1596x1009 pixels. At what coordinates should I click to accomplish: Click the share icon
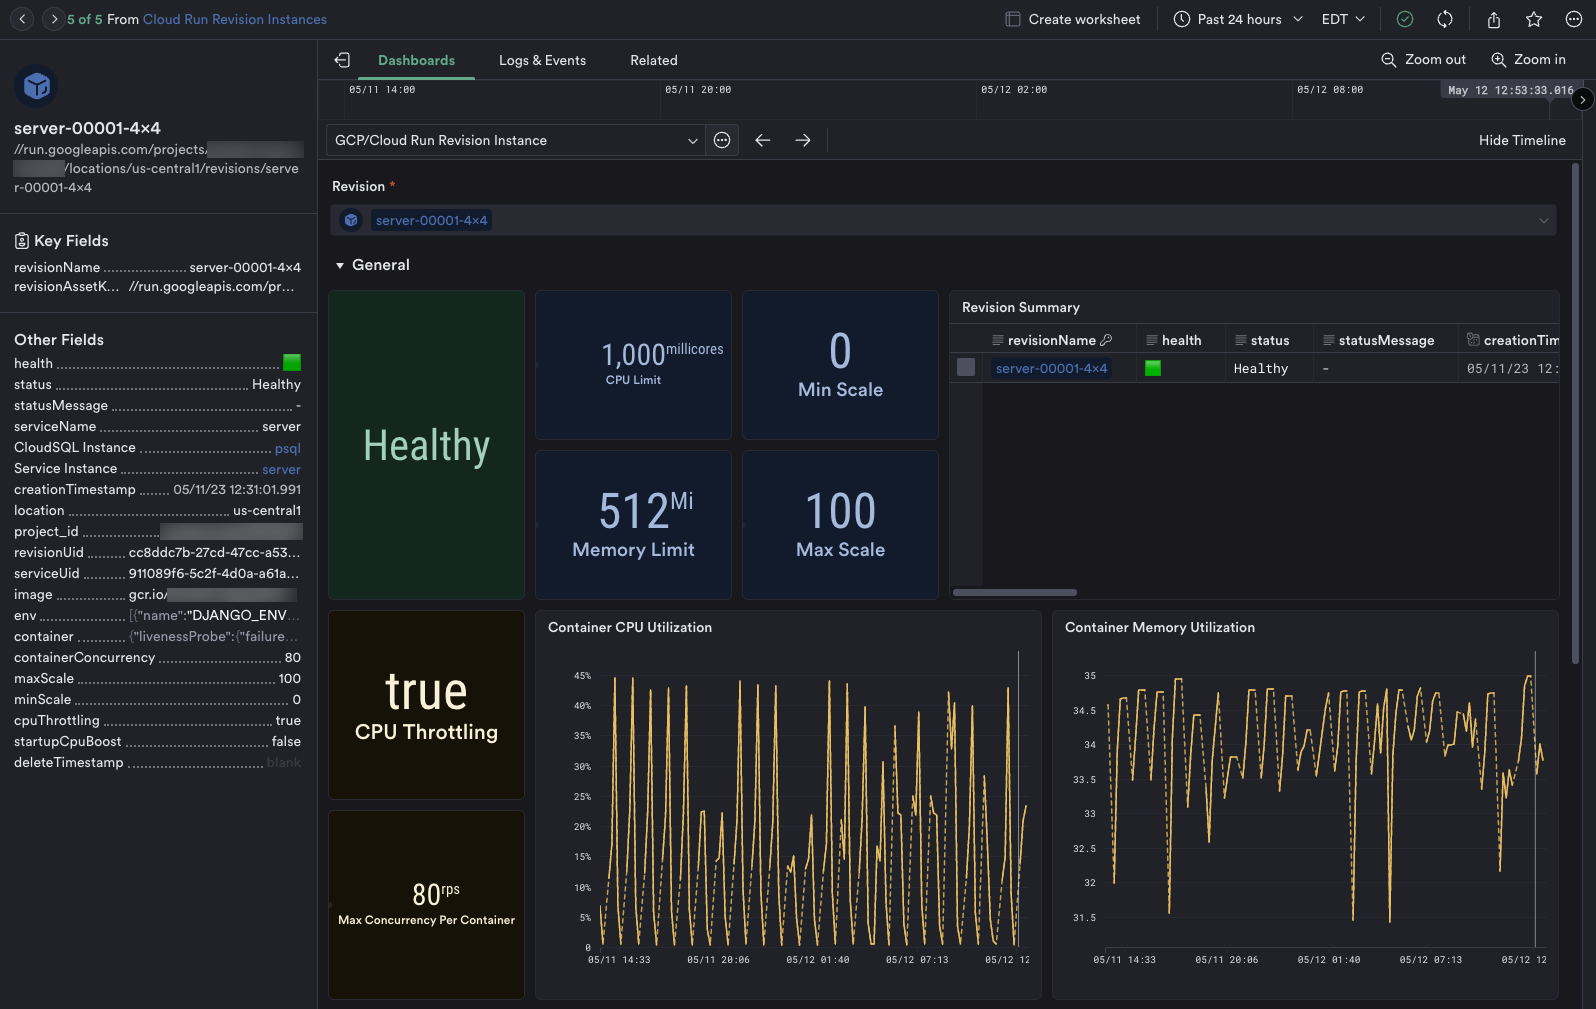click(1494, 19)
